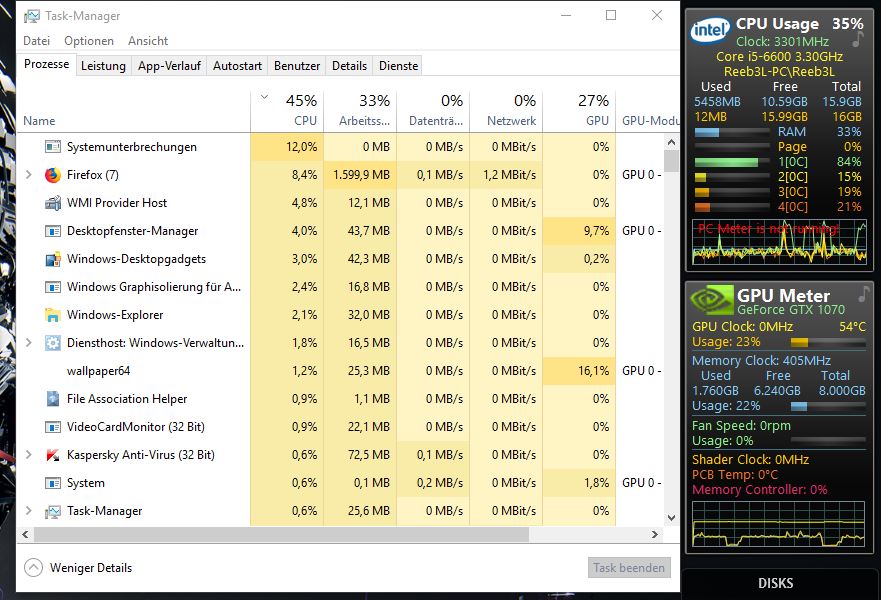Expand the Diensthost Windows-Verwaltung group
The image size is (881, 600).
coord(29,343)
